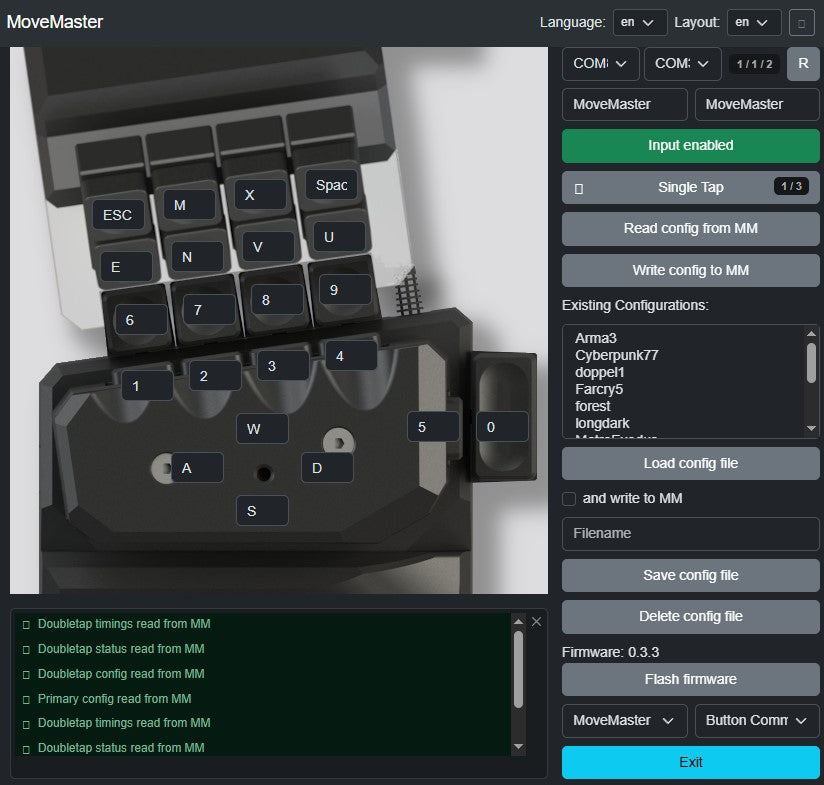Image resolution: width=824 pixels, height=785 pixels.
Task: Check the 'and write to MM' checkbox
Action: click(x=569, y=499)
